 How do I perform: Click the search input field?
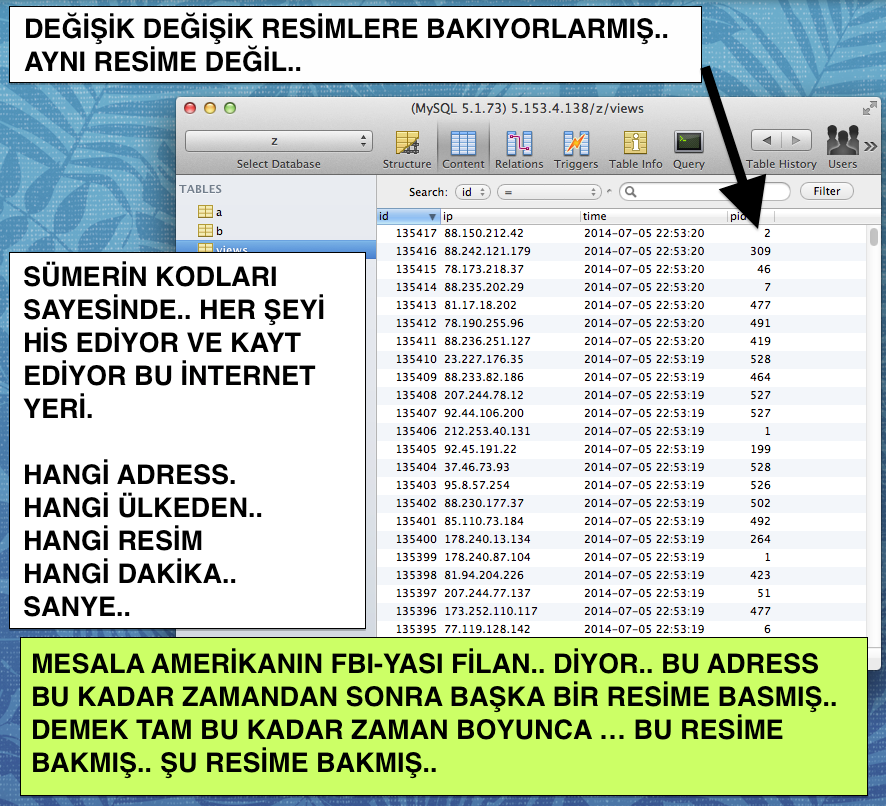[x=705, y=192]
